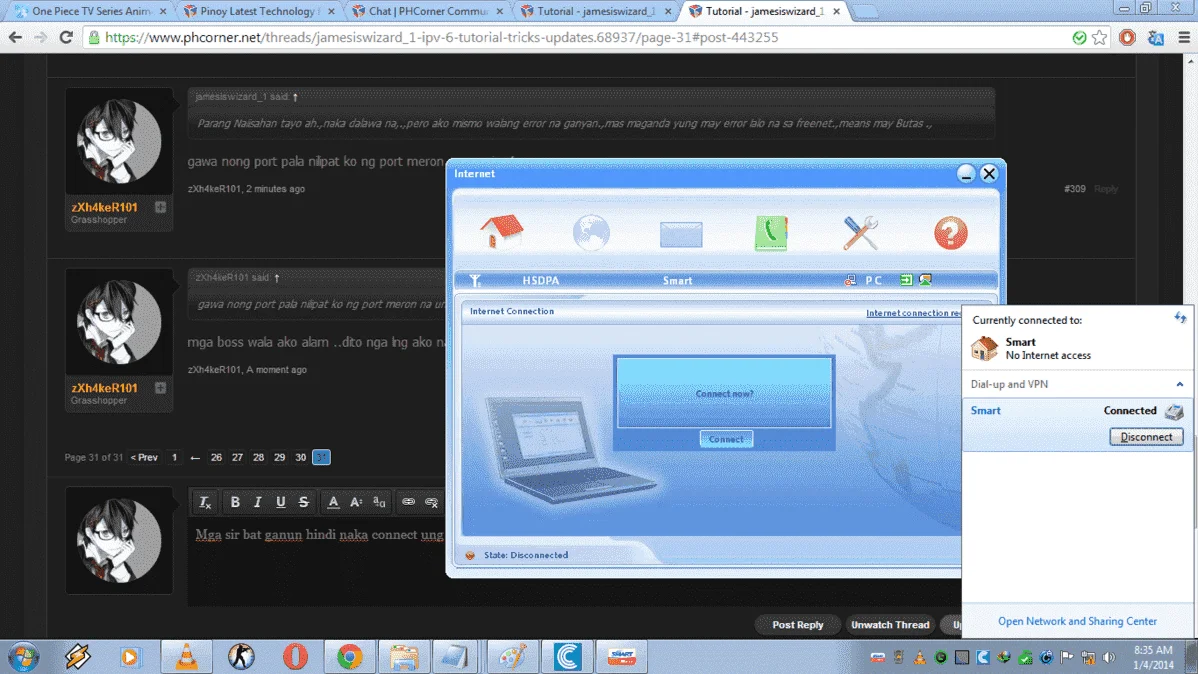Click the Action Center flag tray icon

pyautogui.click(x=1067, y=657)
